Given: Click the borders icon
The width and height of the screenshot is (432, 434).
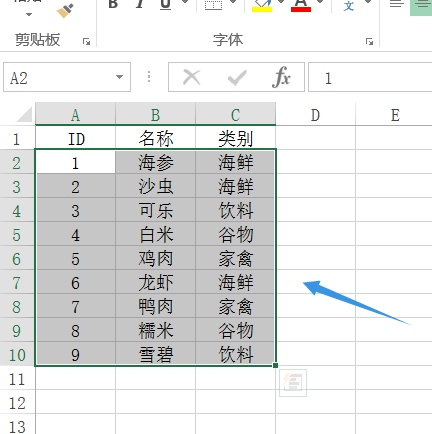Looking at the screenshot, I should click(x=213, y=5).
